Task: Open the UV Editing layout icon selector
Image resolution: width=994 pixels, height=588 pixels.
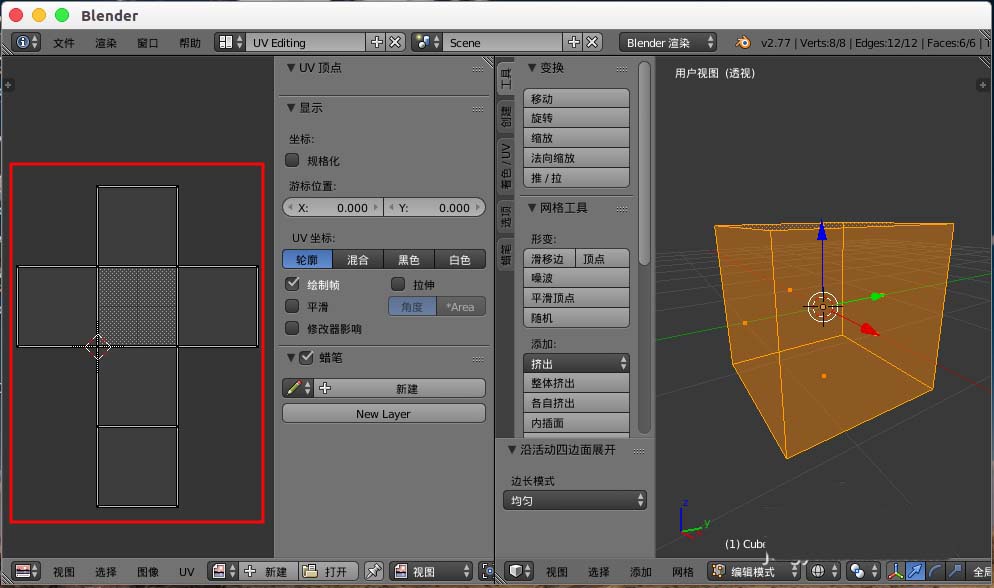Action: tap(228, 42)
